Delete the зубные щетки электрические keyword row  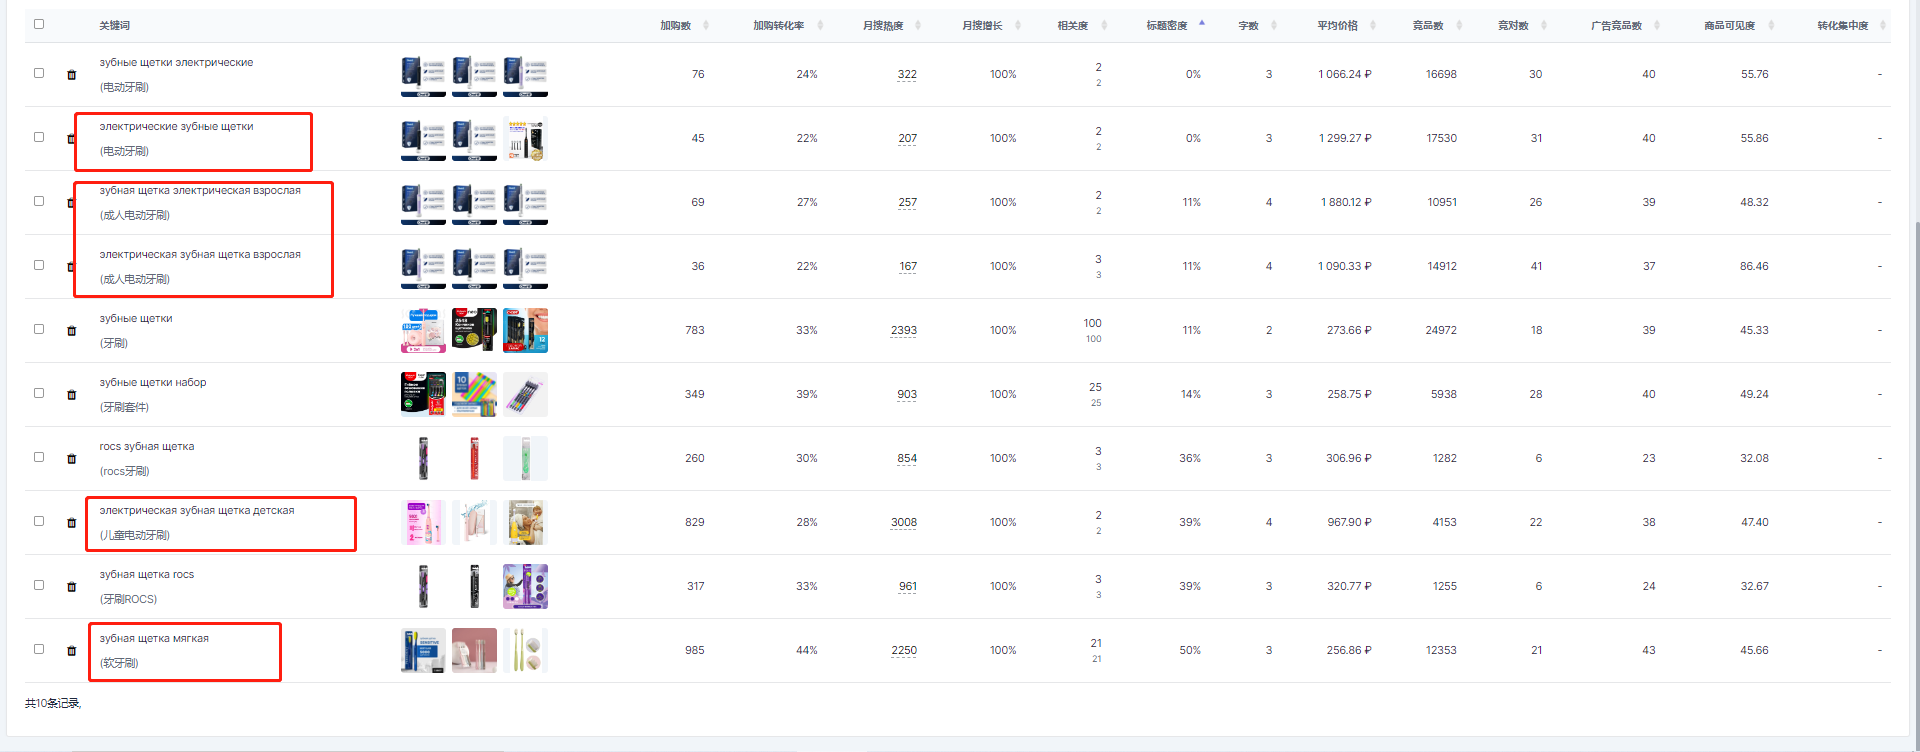[x=71, y=75]
